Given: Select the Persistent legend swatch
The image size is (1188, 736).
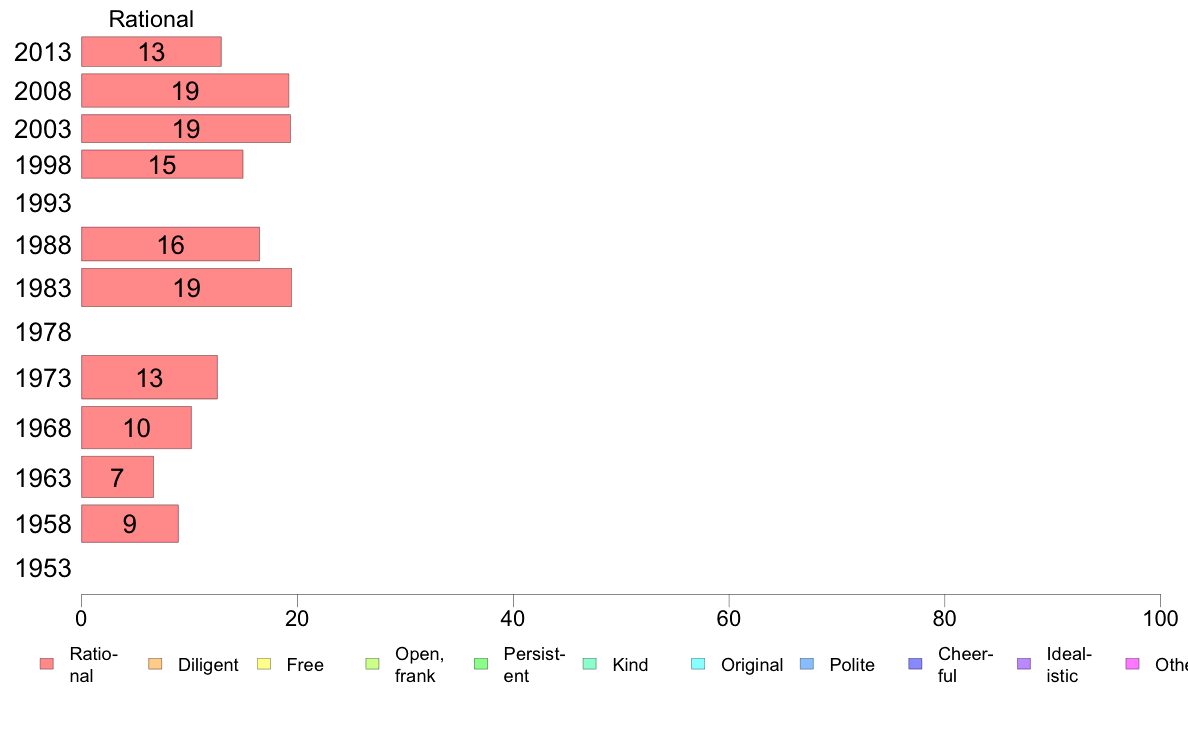Looking at the screenshot, I should [481, 664].
